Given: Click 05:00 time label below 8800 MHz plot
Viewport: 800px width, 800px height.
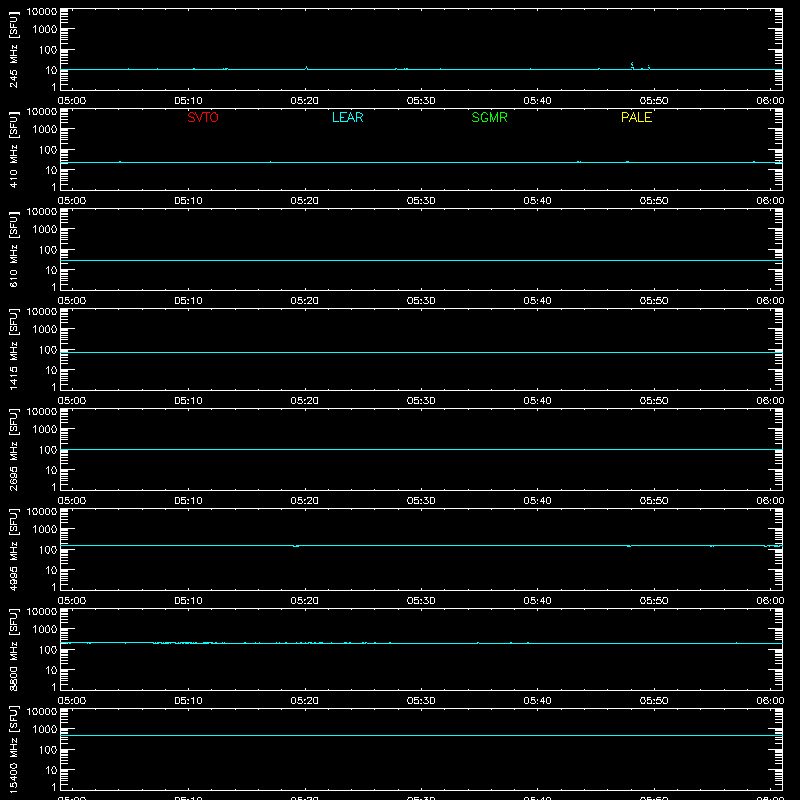Looking at the screenshot, I should click(x=72, y=701).
